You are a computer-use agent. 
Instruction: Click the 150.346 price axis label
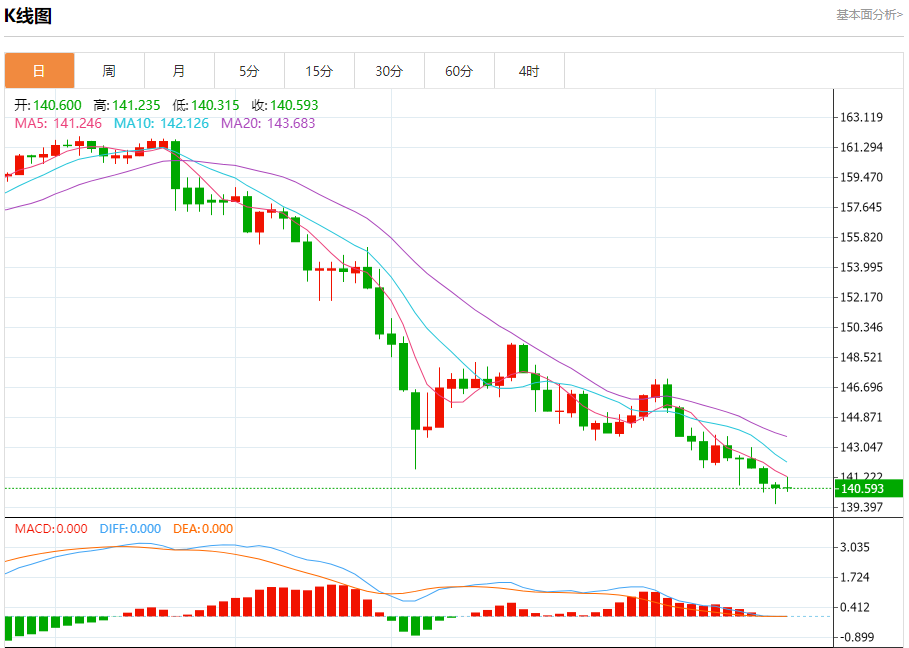click(x=861, y=327)
